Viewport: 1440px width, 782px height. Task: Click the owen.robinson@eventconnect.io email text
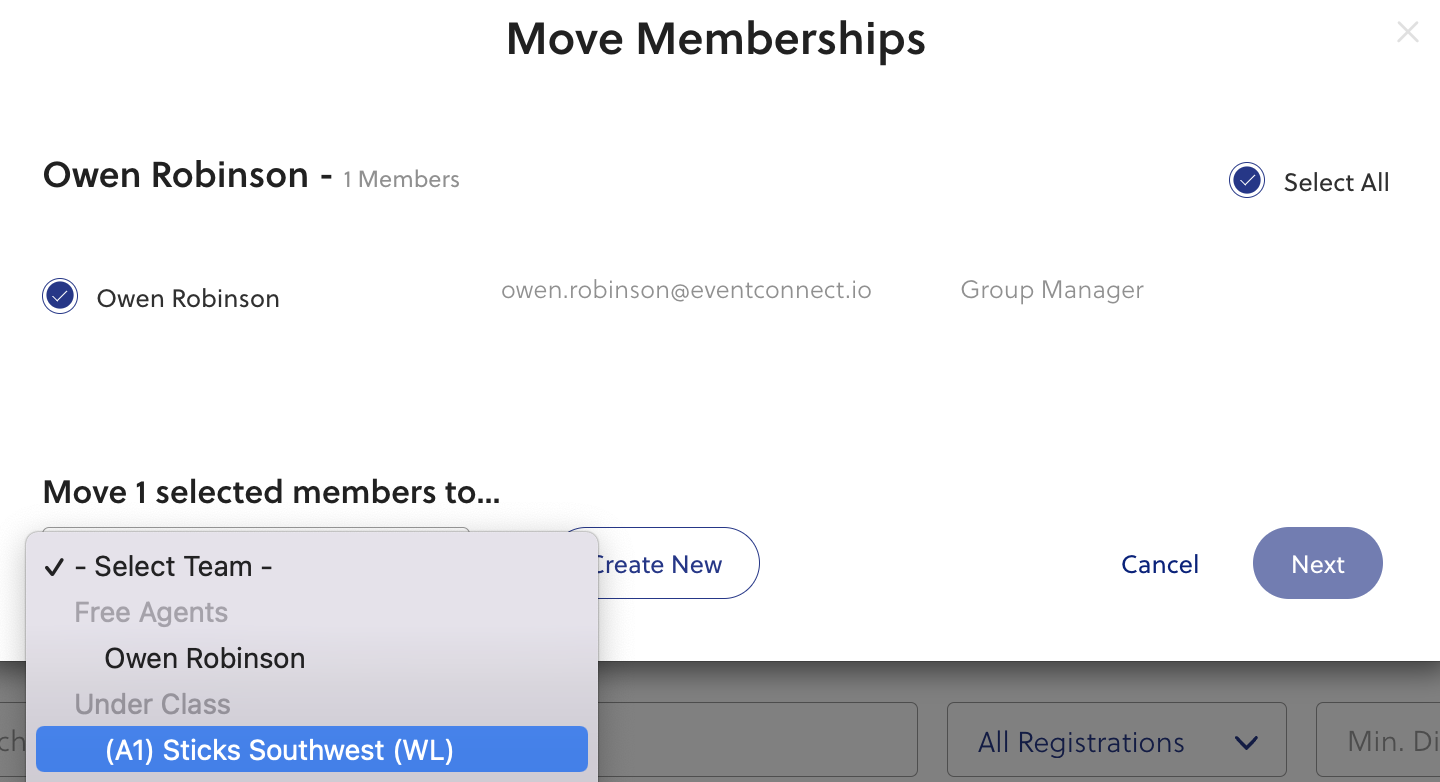coord(686,290)
